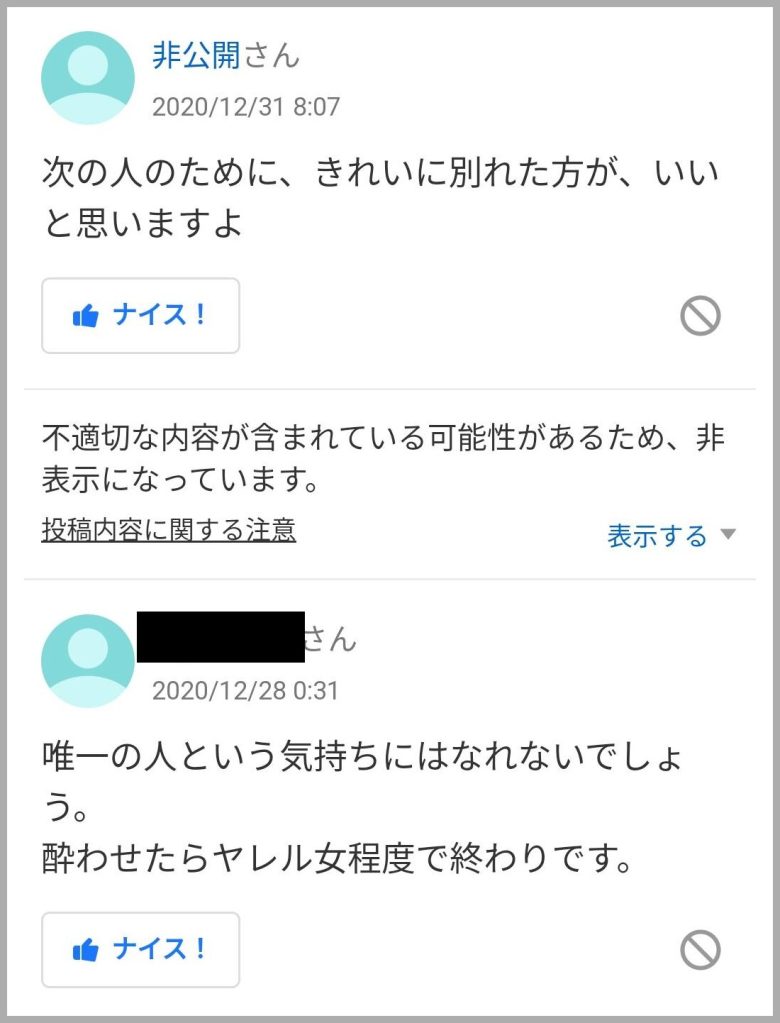Click the 2020/12/31 8:07 timestamp
Image resolution: width=780 pixels, height=1023 pixels.
pyautogui.click(x=246, y=107)
